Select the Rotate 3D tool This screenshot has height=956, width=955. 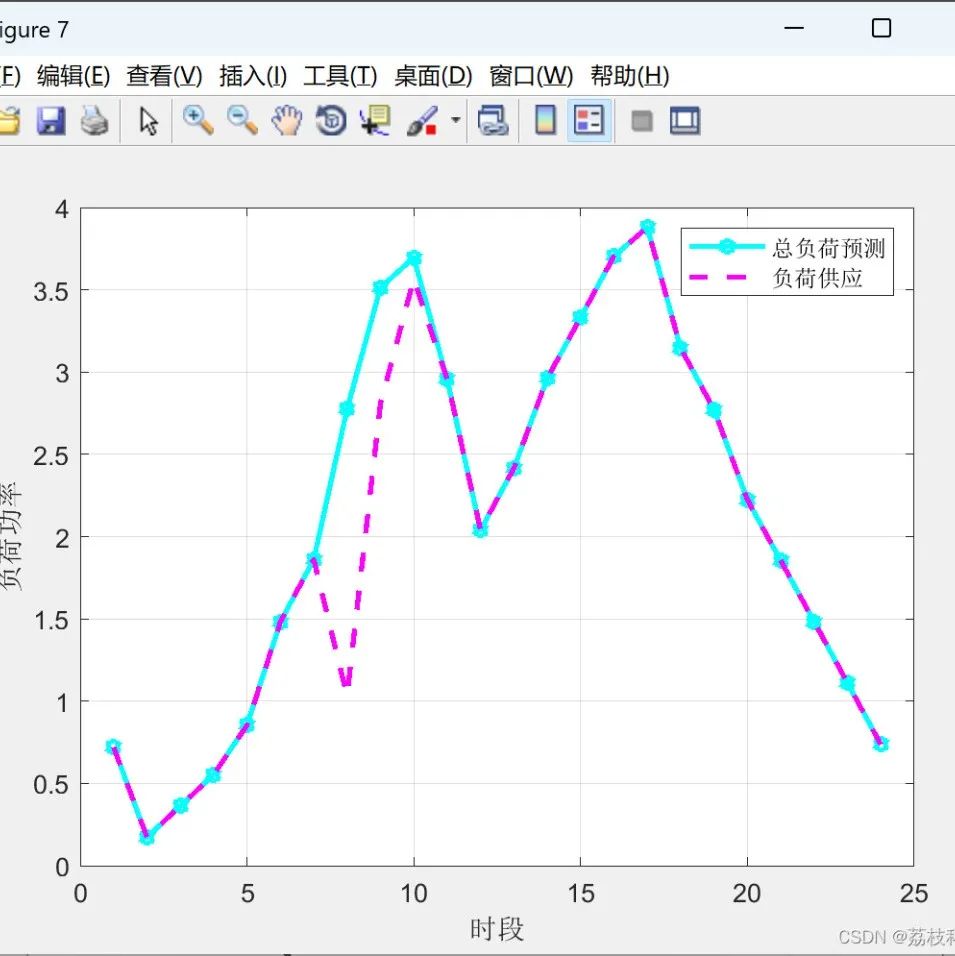point(331,120)
